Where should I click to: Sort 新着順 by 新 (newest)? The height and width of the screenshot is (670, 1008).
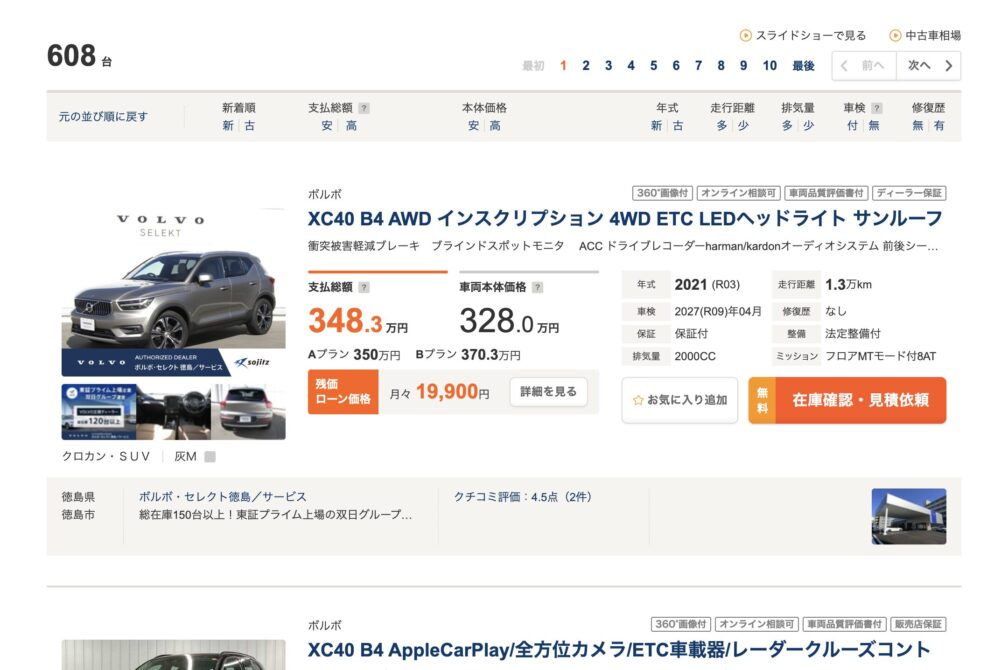click(x=228, y=126)
